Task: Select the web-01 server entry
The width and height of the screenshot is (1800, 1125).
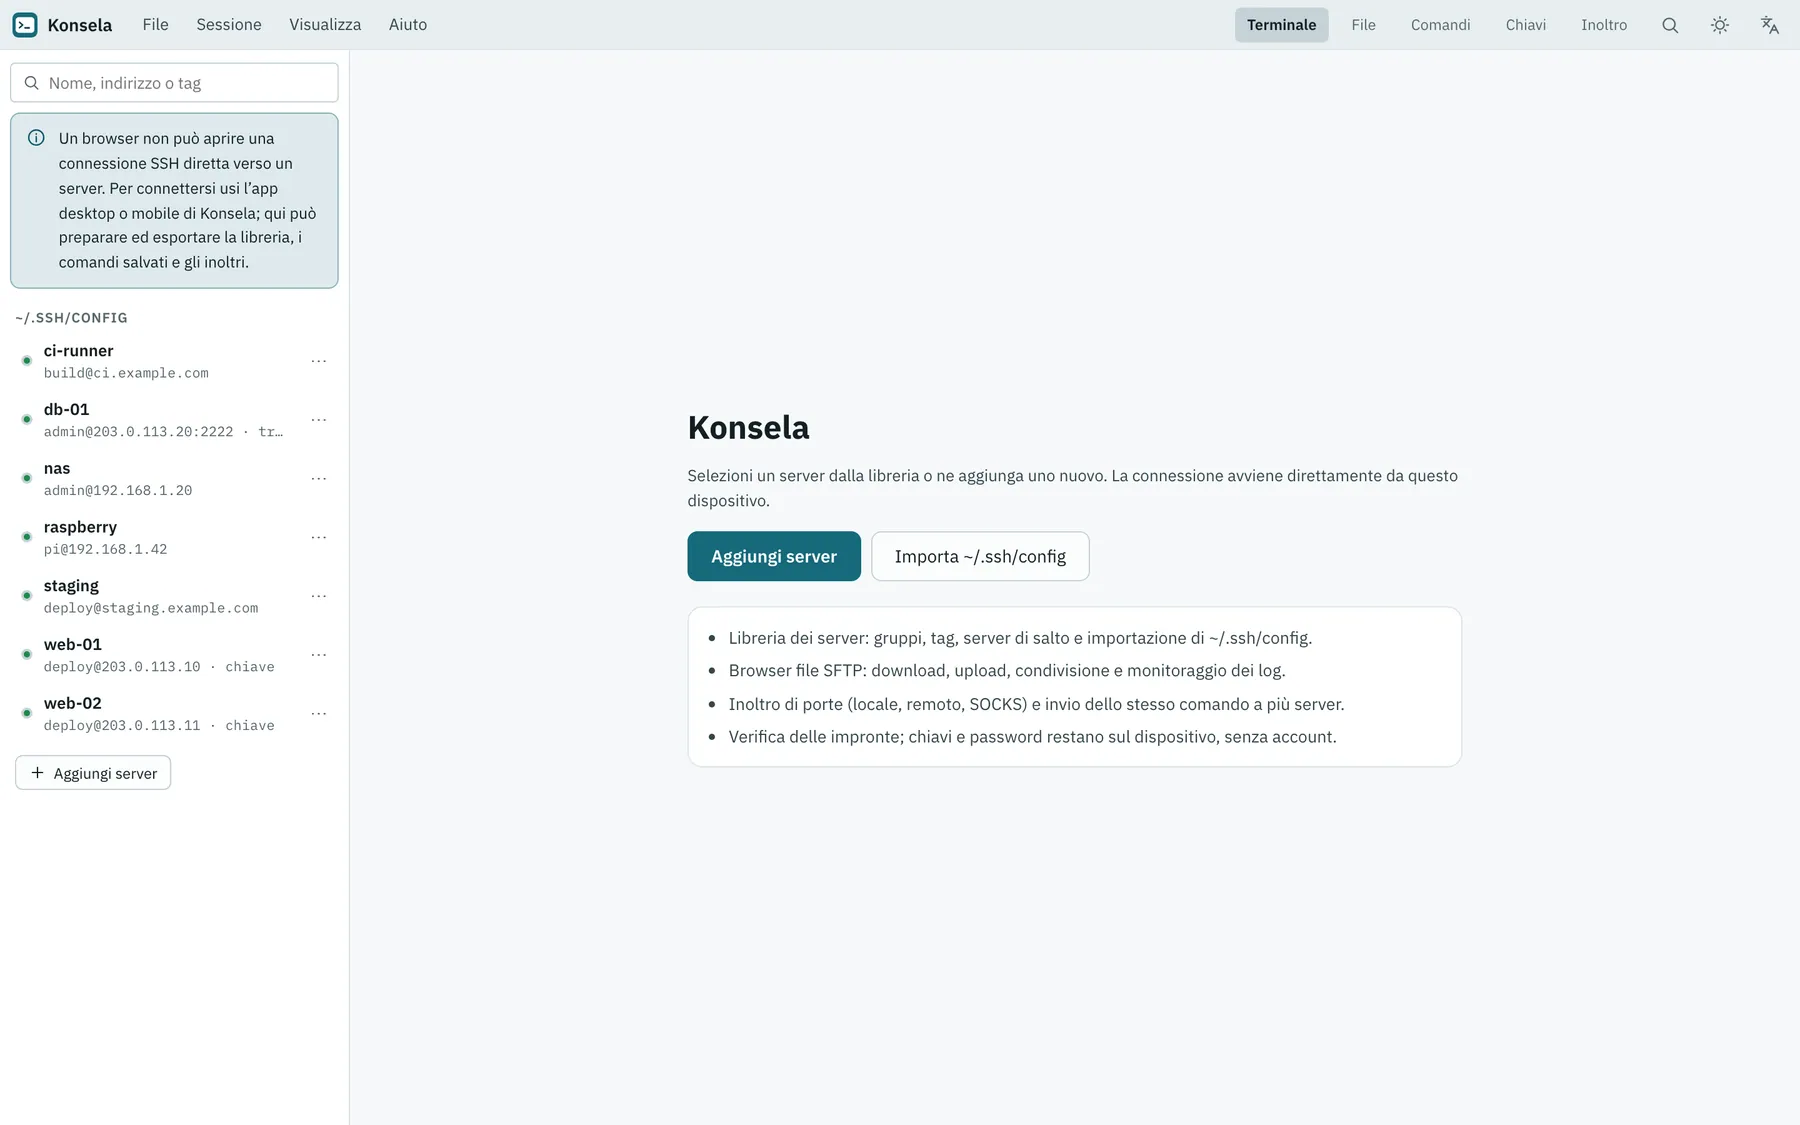Action: coord(174,655)
